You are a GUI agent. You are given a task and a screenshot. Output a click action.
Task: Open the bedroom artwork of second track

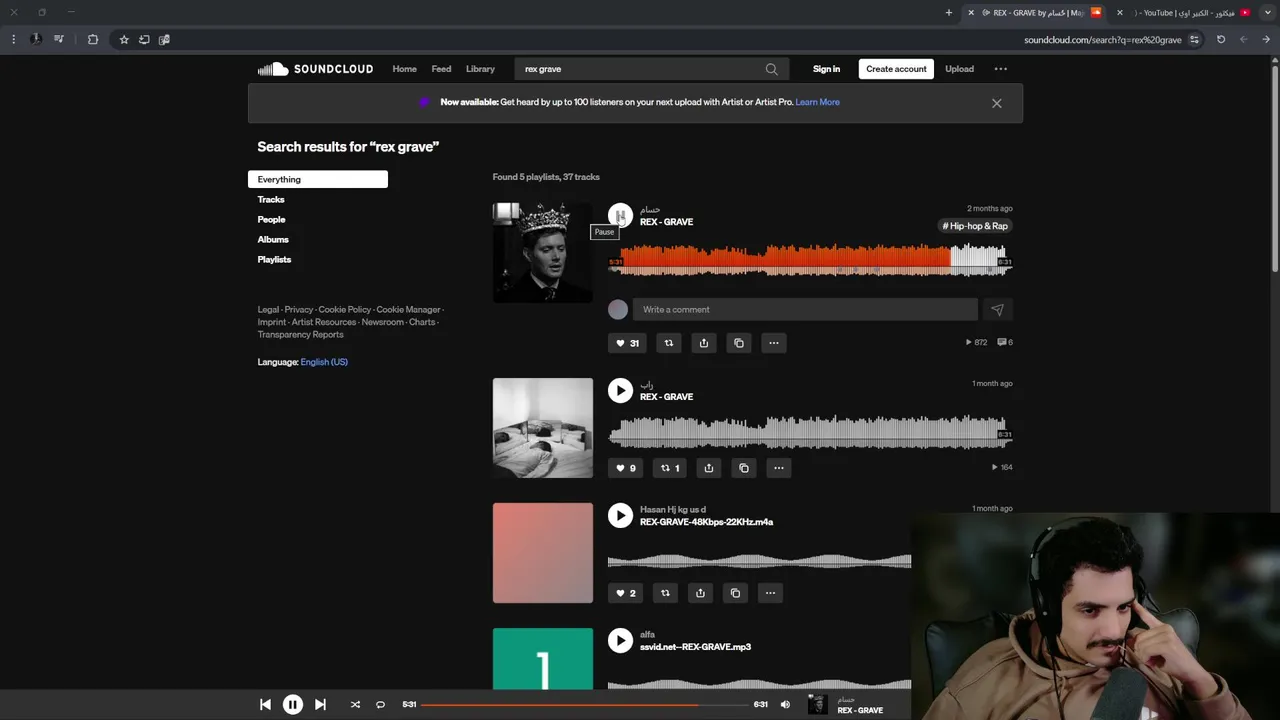[x=542, y=428]
